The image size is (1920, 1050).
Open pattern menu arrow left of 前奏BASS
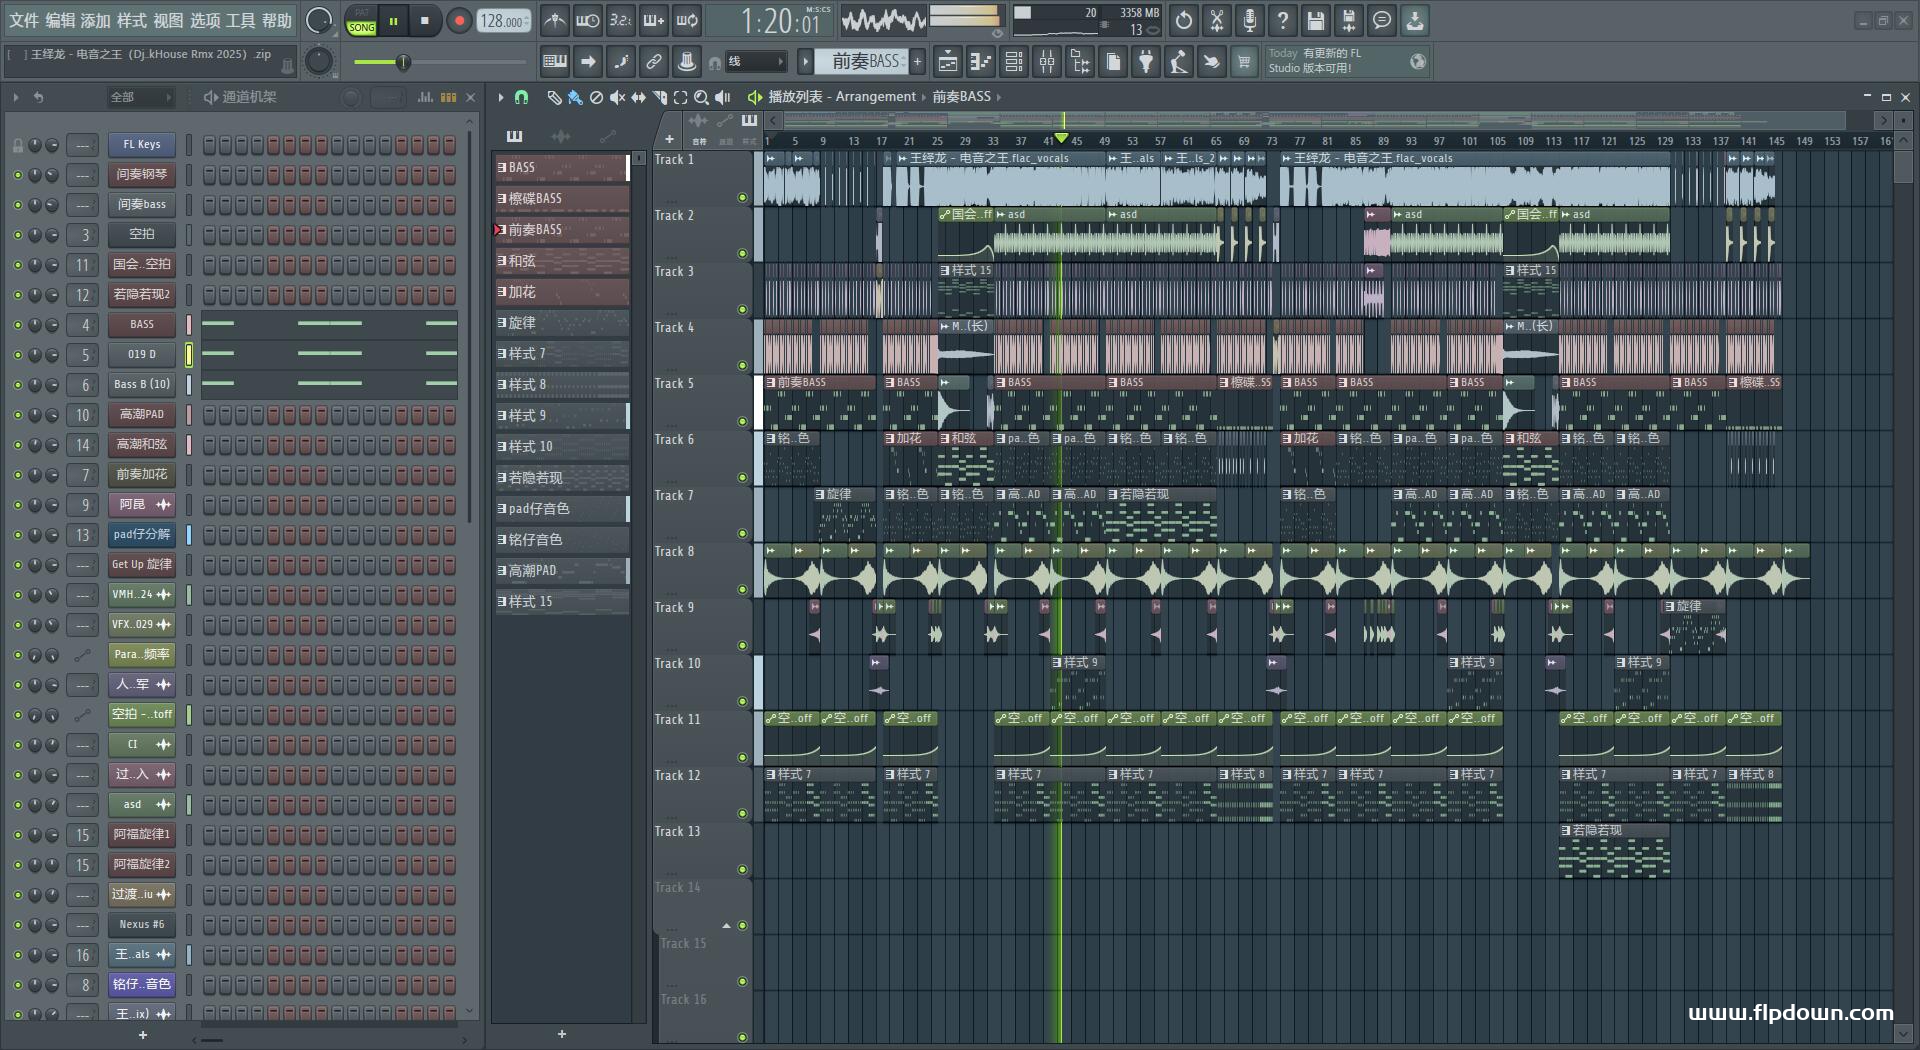(805, 62)
